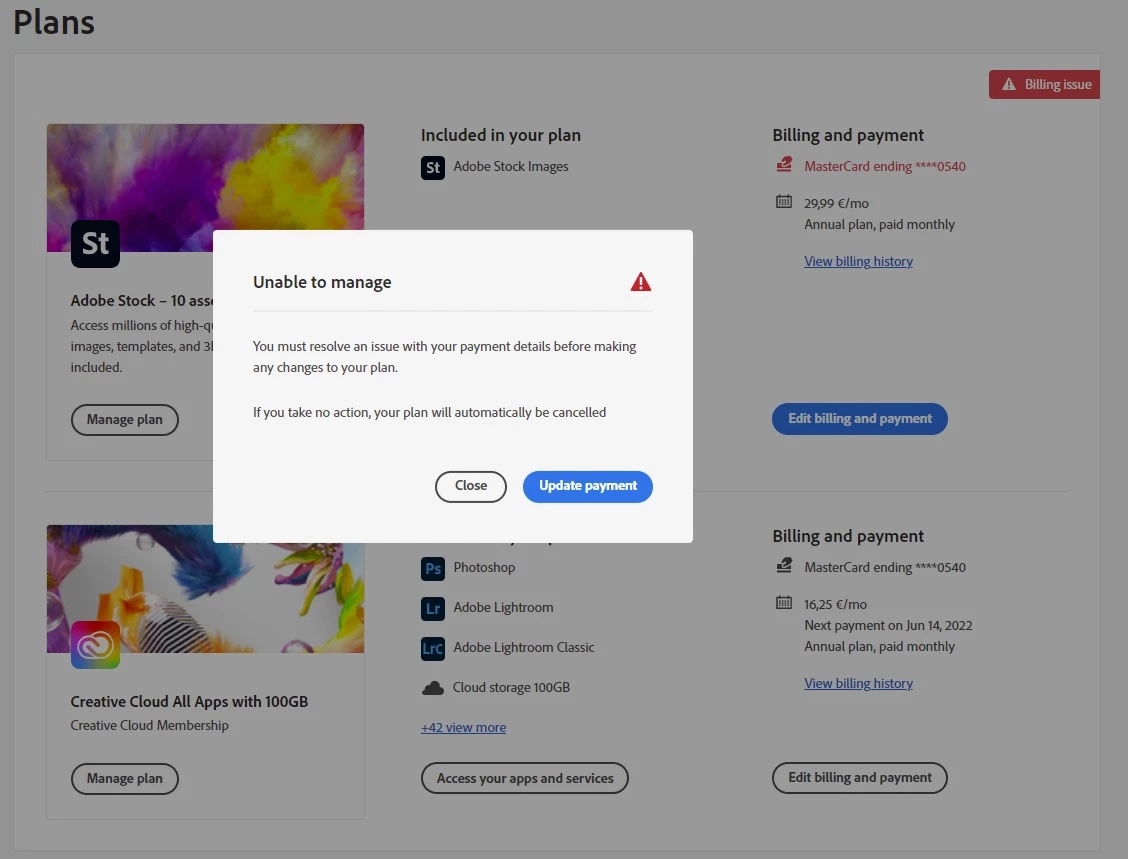
Task: Click the cloud storage icon
Action: click(432, 688)
